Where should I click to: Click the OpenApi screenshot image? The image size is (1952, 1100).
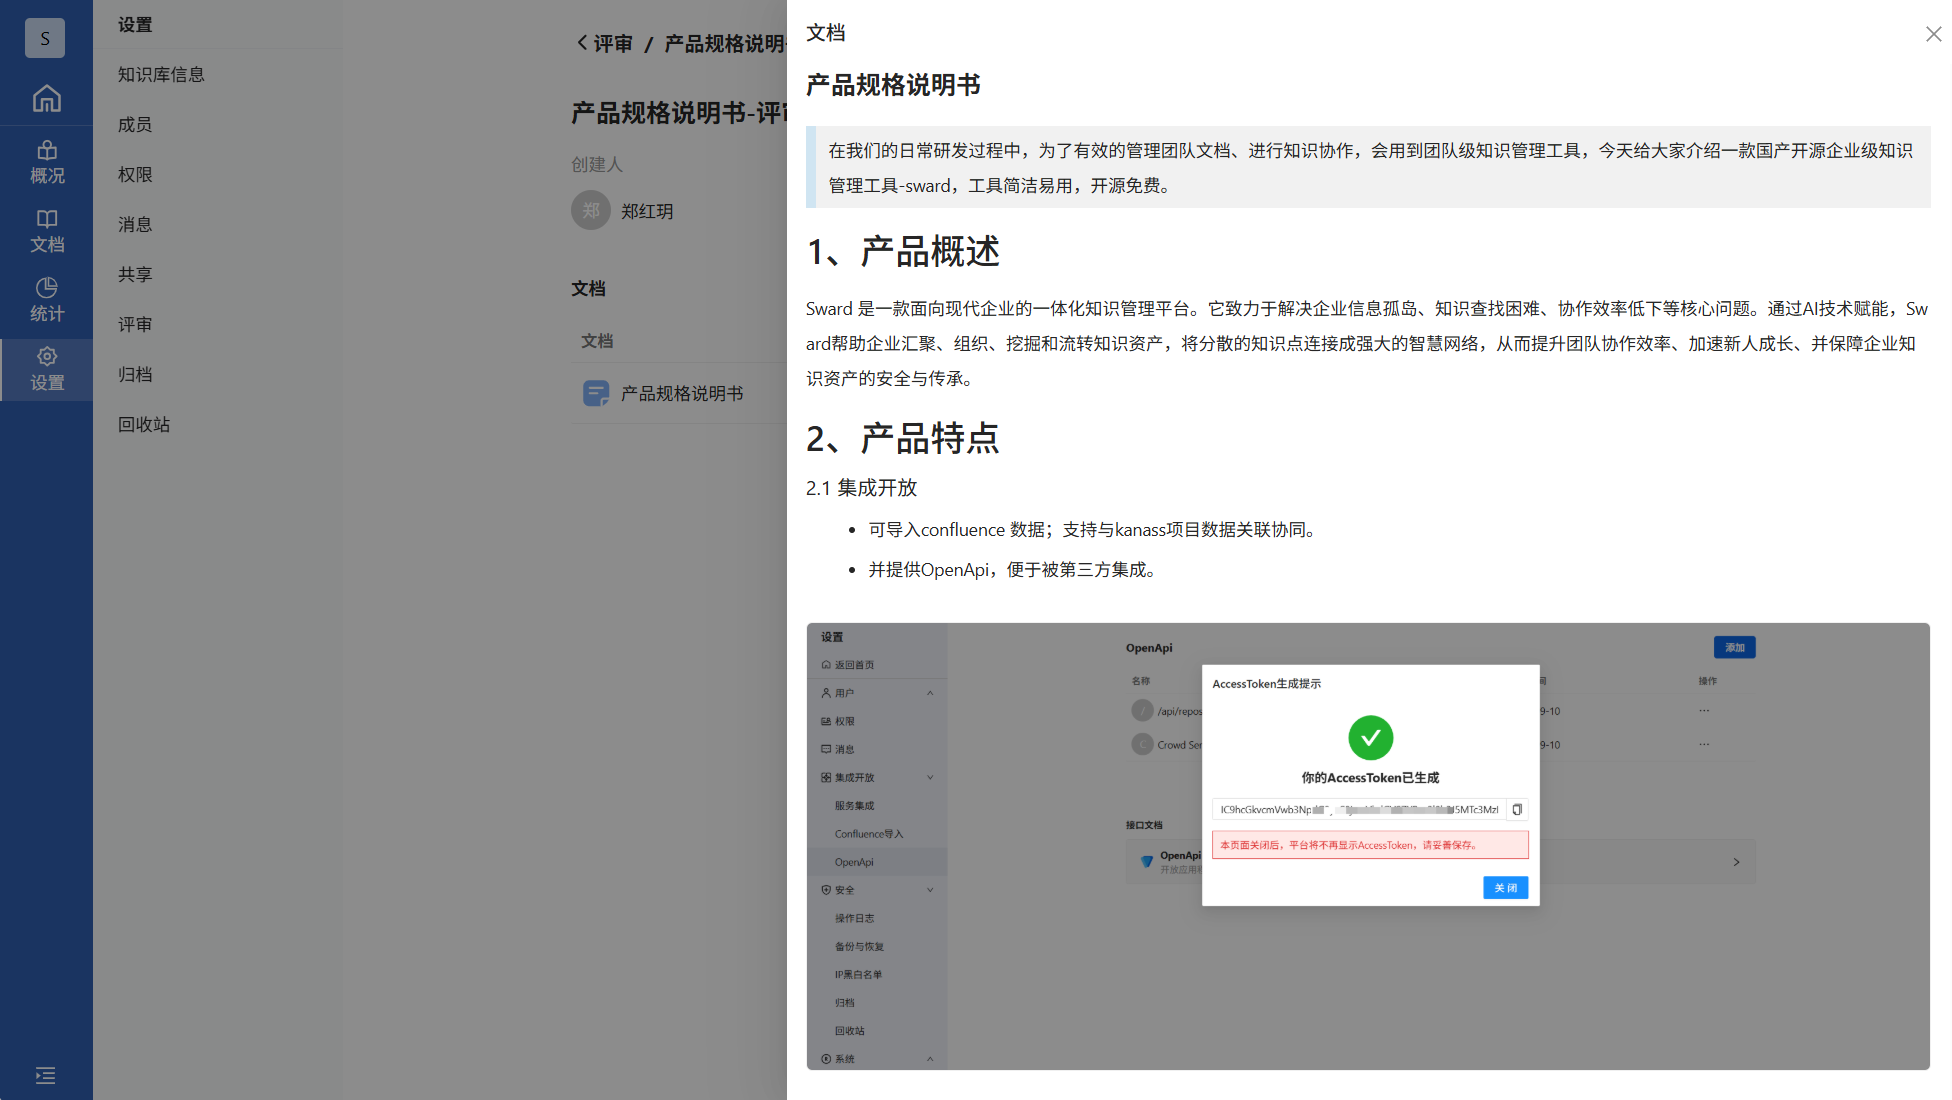point(1367,846)
